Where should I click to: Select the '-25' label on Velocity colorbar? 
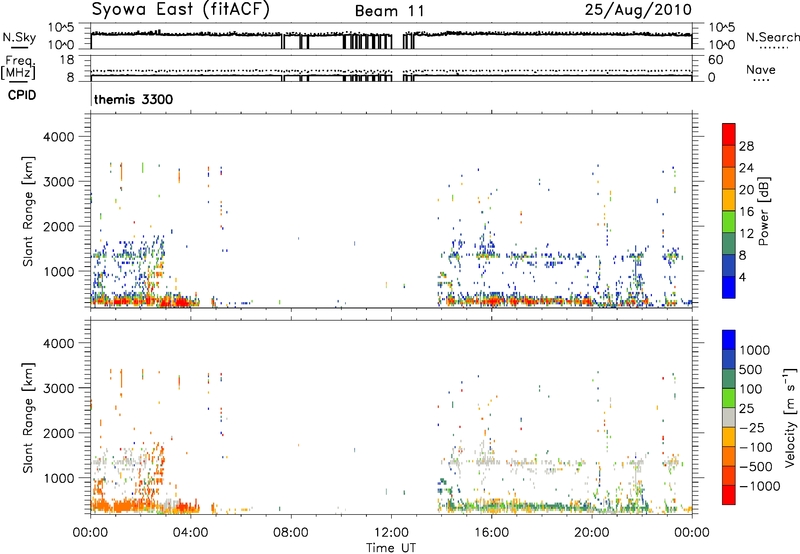752,428
